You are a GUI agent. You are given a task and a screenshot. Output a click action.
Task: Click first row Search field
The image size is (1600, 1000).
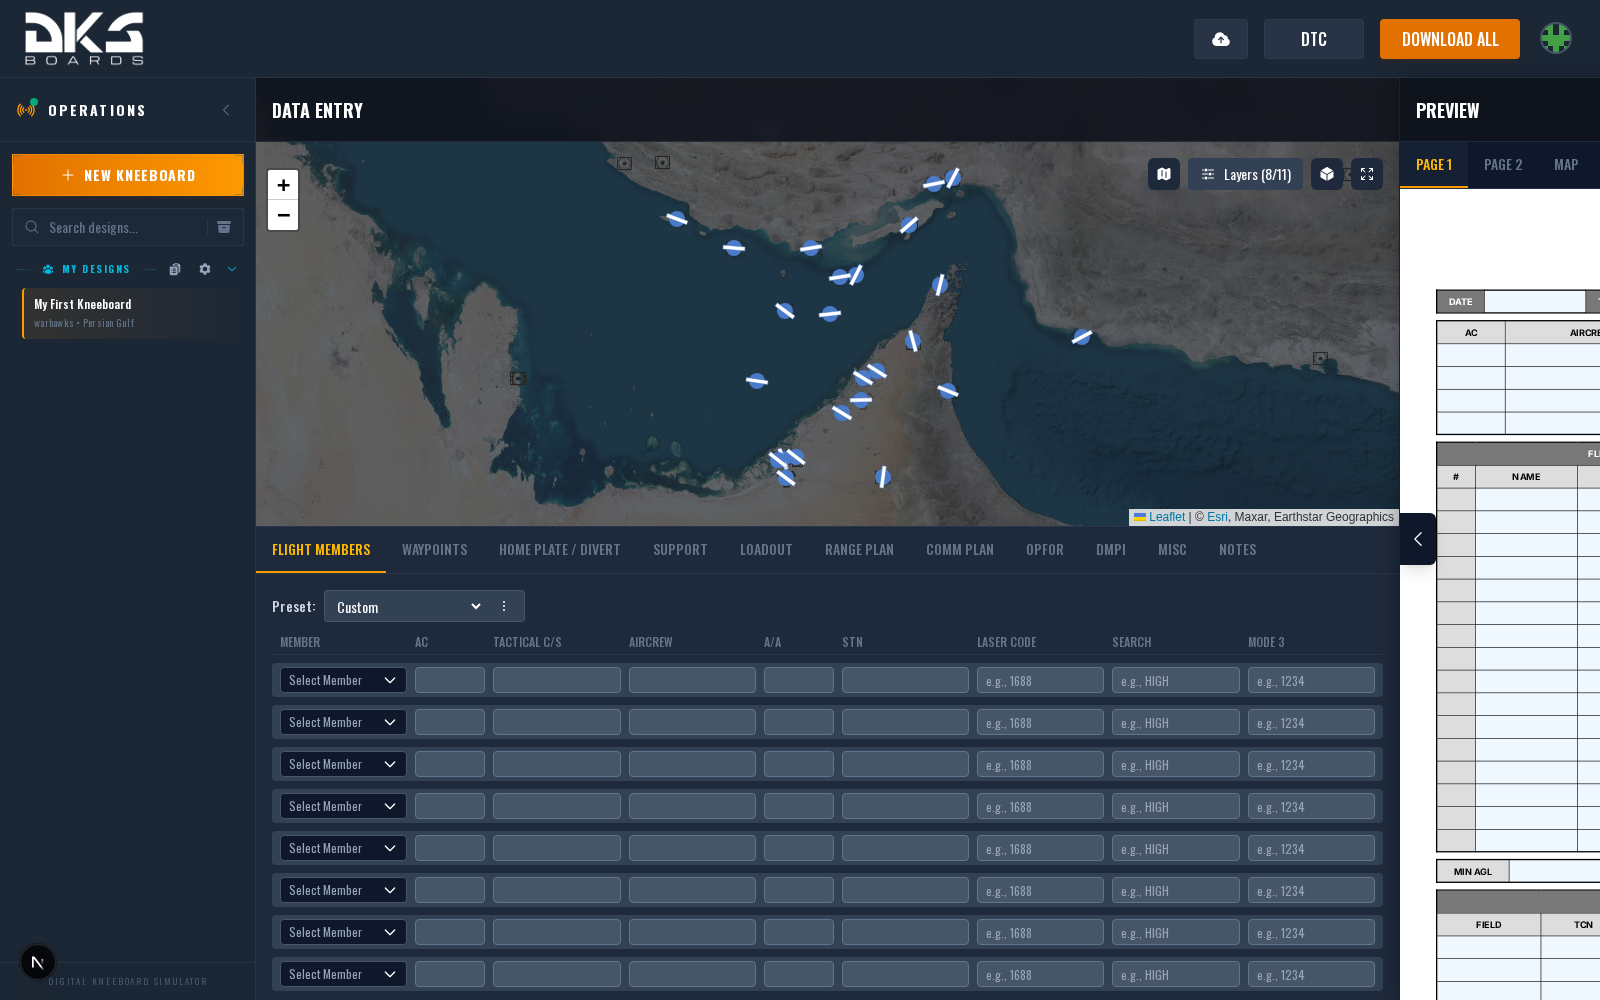point(1176,680)
